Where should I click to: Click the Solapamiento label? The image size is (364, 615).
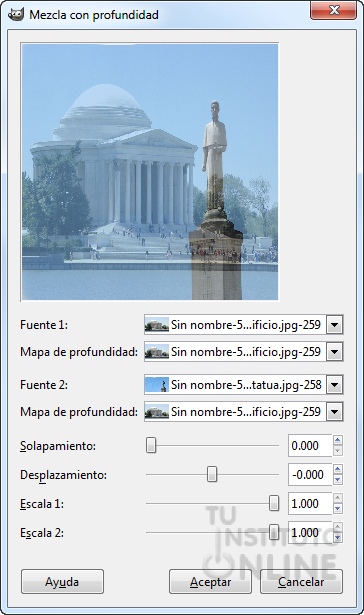pyautogui.click(x=58, y=446)
